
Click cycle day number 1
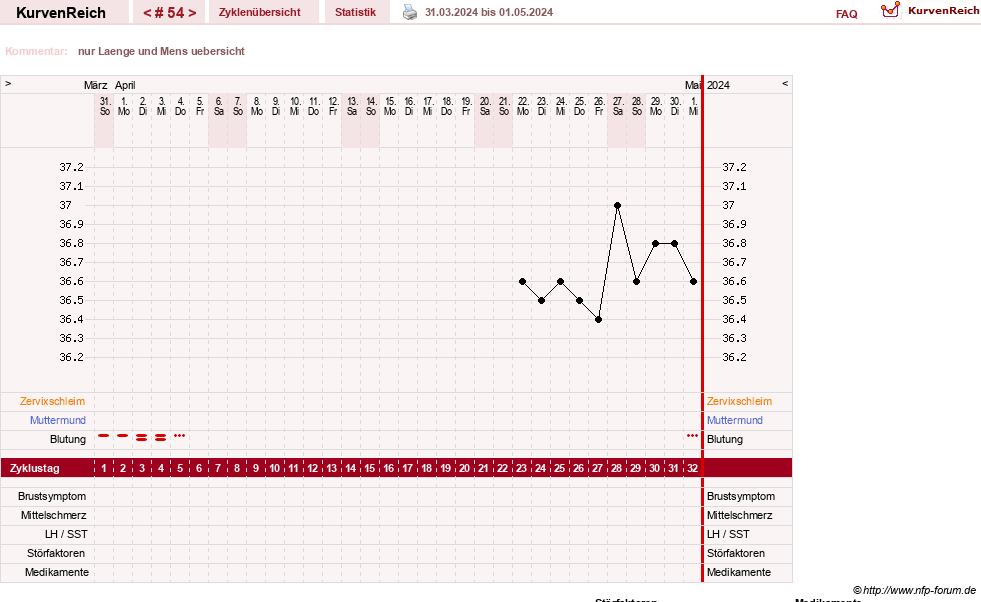[x=104, y=468]
